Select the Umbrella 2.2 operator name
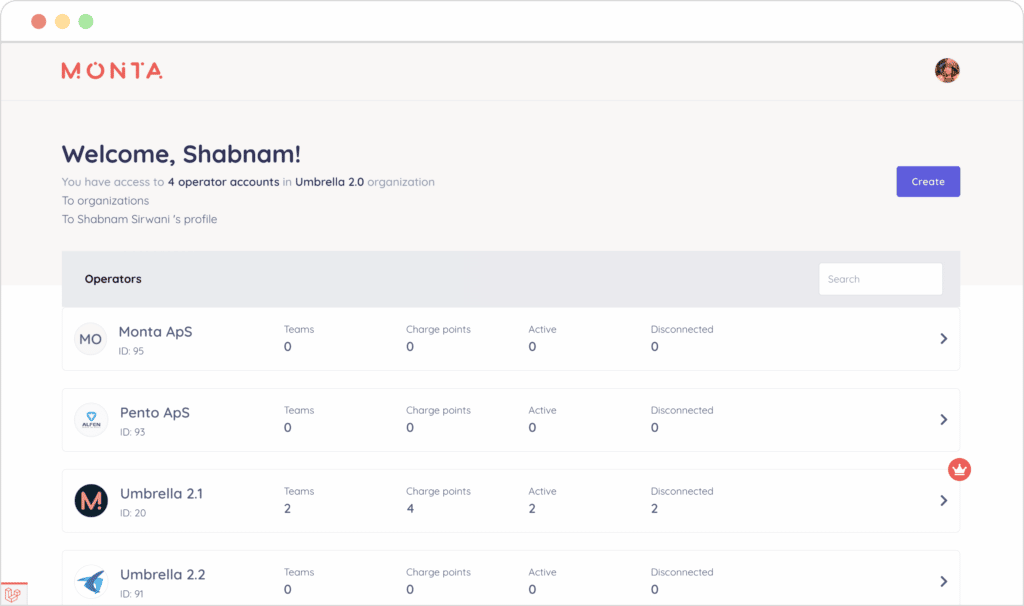The height and width of the screenshot is (606, 1024). 163,575
